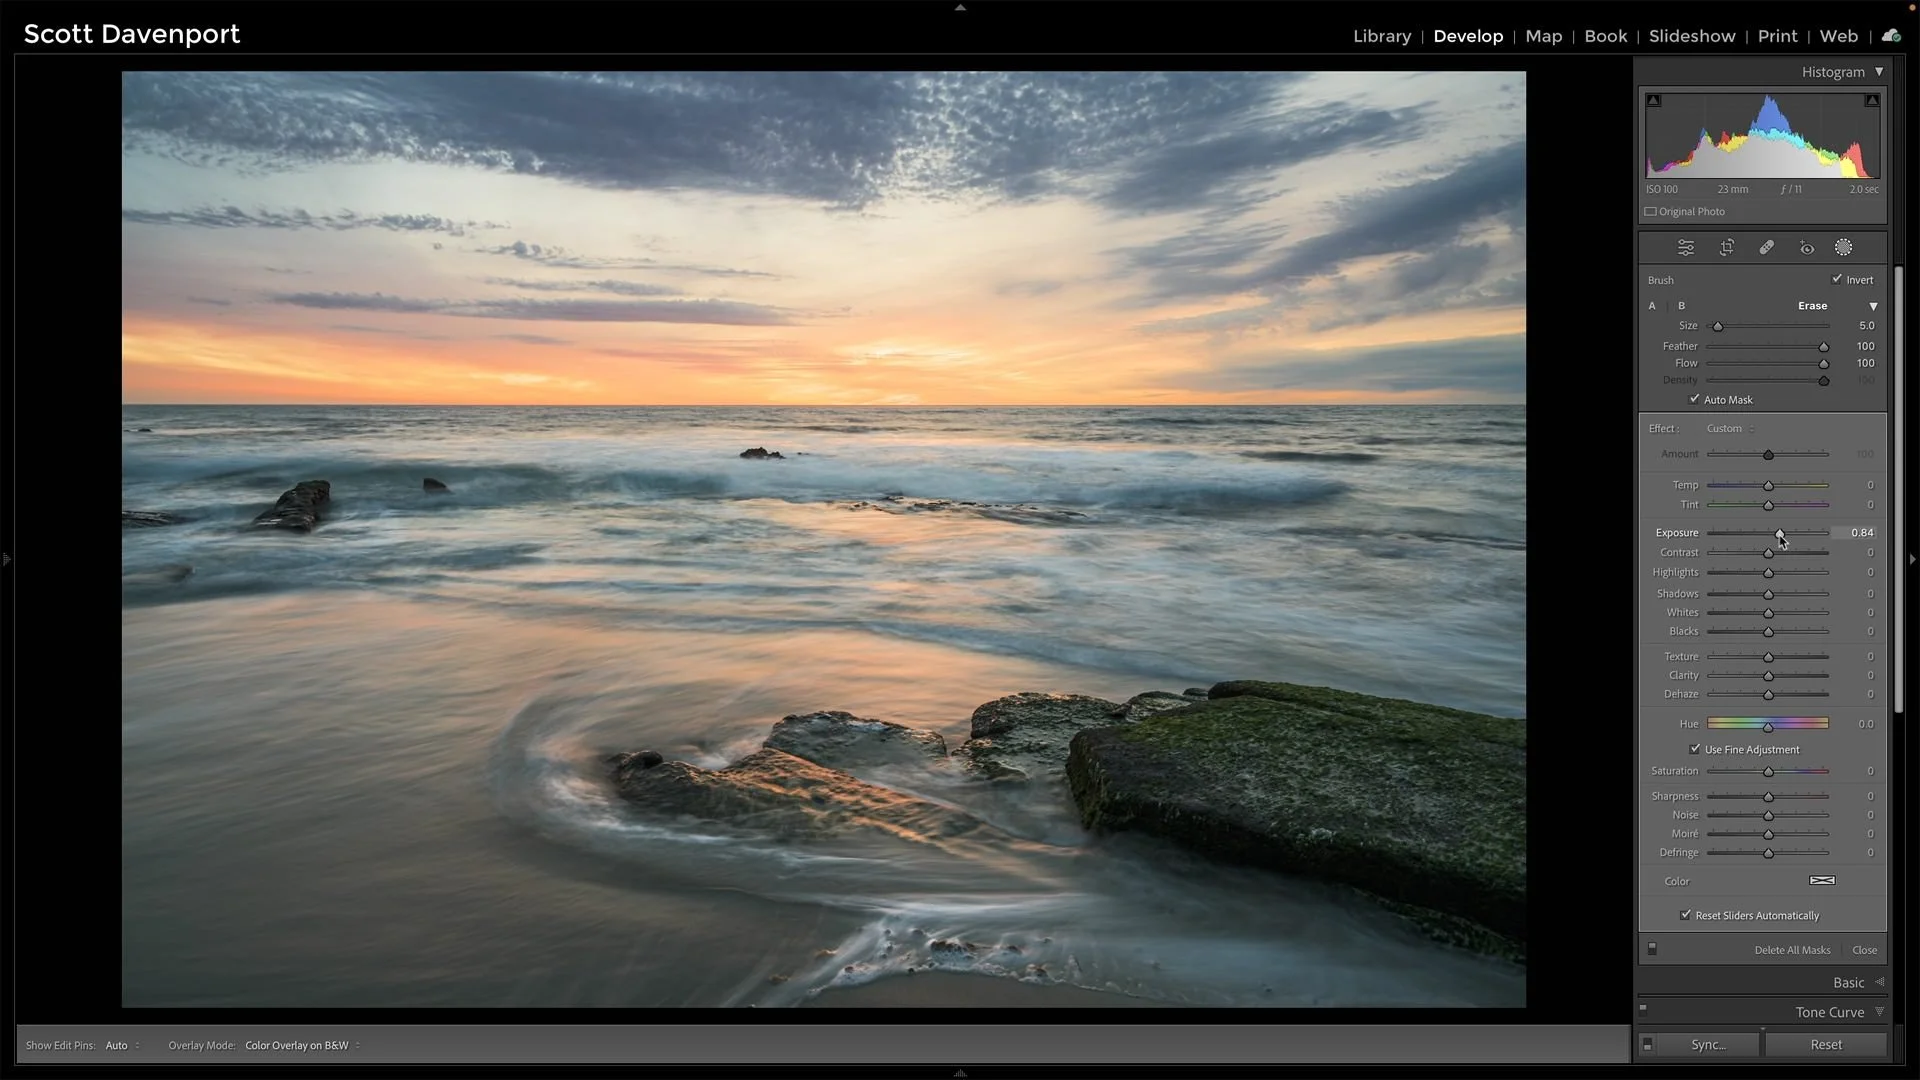
Task: Click the cloud sync icon
Action: [x=1891, y=34]
